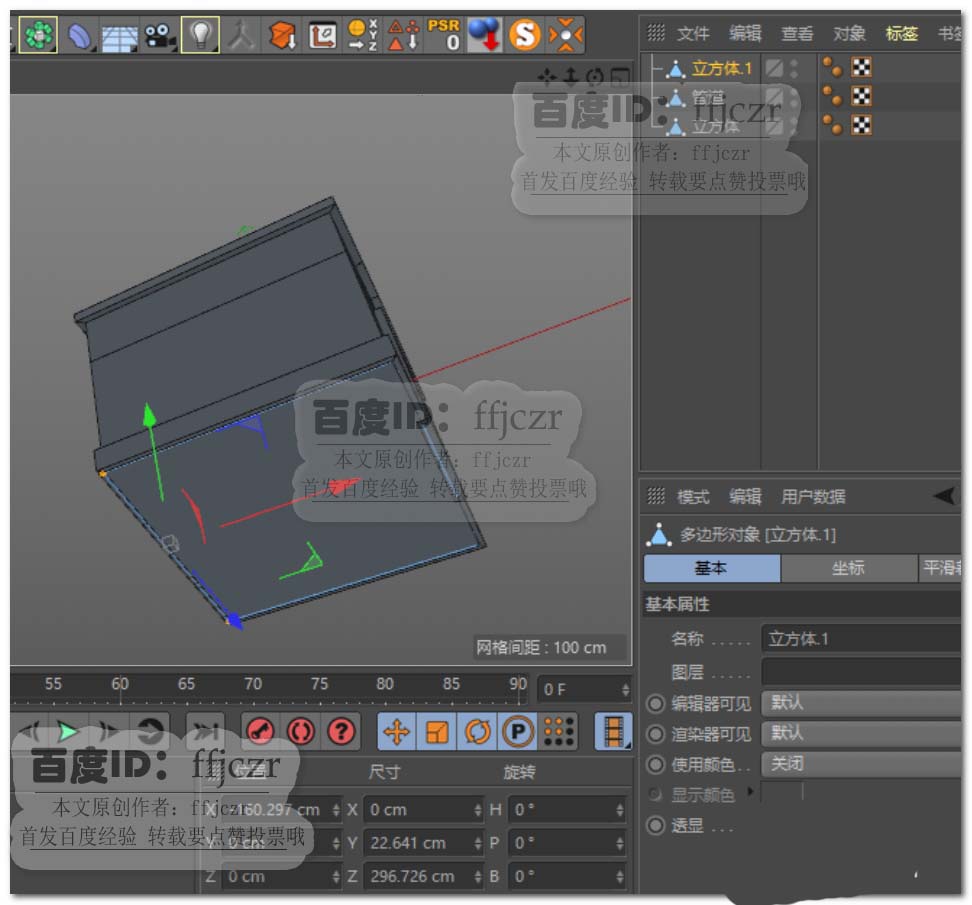Adjust size Z 296.726 cm stepper arrows
The width and height of the screenshot is (972, 905).
477,876
